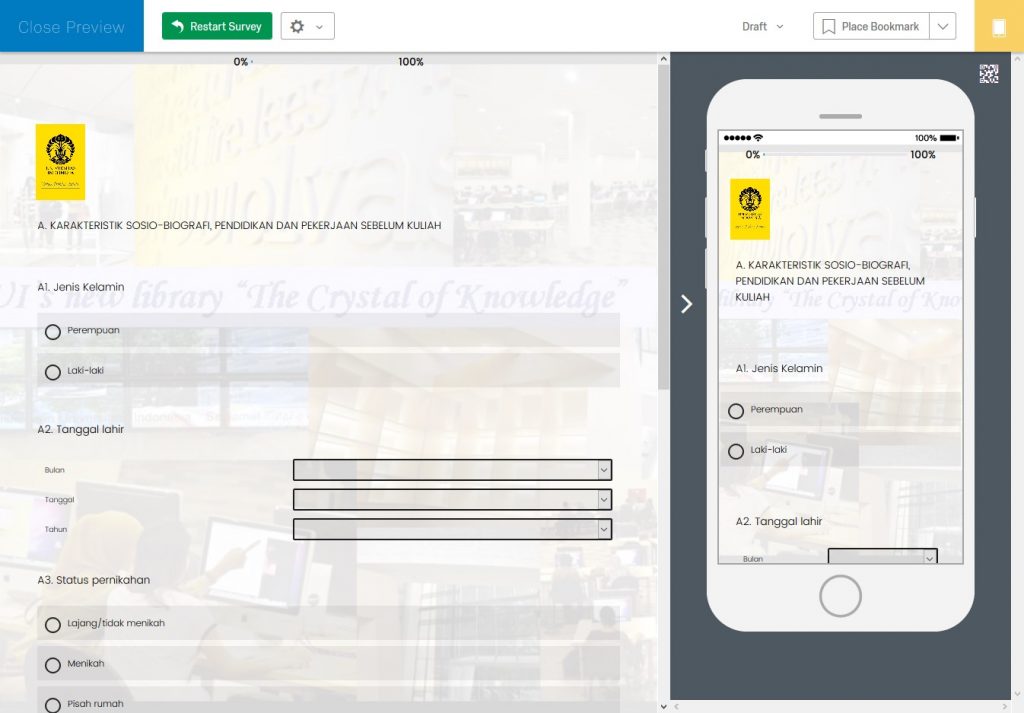Click the Tahun label text
This screenshot has width=1024, height=713.
point(56,530)
